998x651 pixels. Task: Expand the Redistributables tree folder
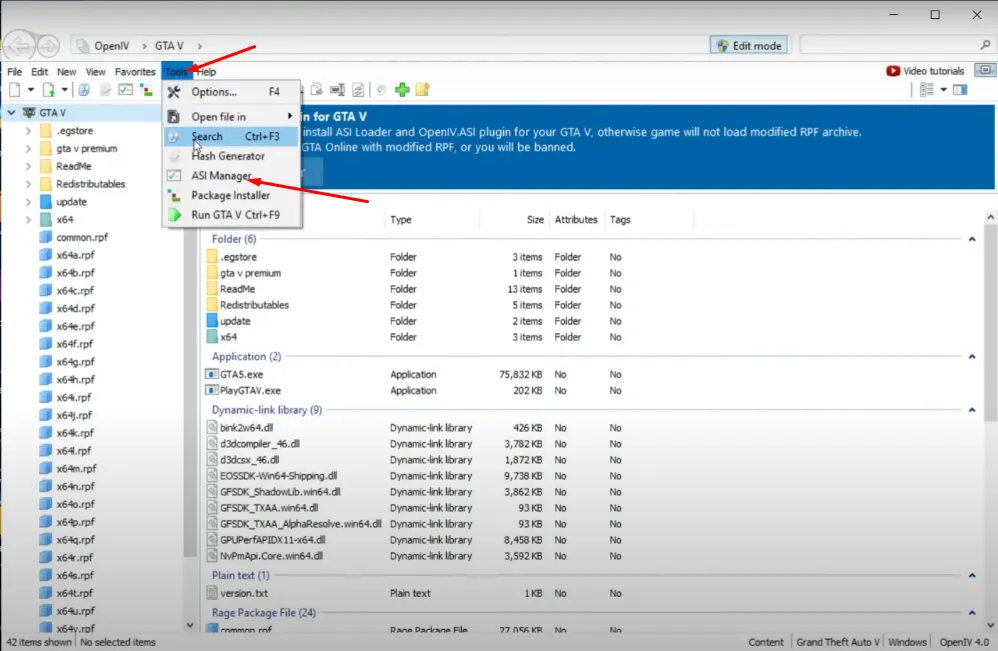pyautogui.click(x=28, y=184)
